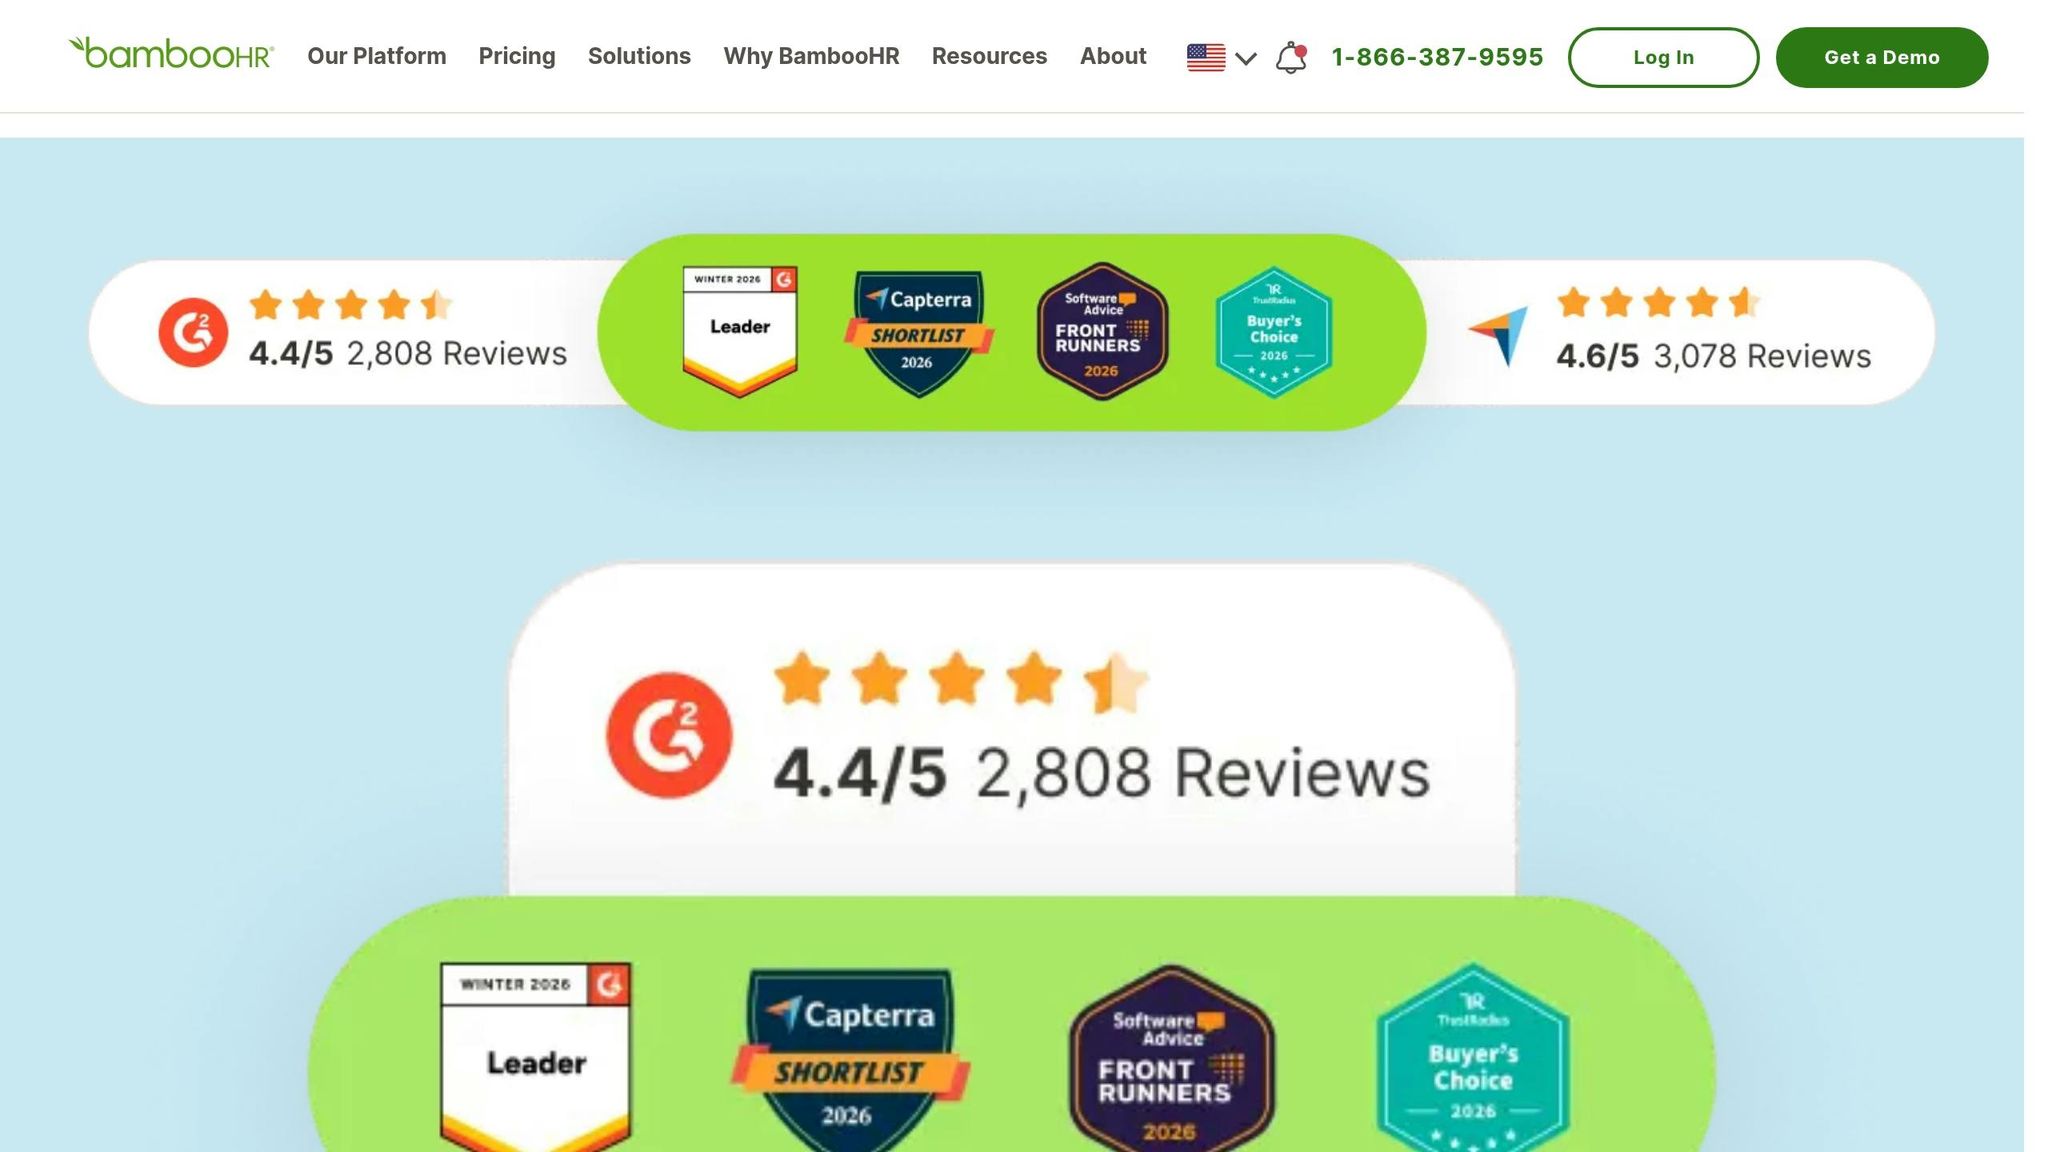Open the Our Platform menu

pos(377,56)
